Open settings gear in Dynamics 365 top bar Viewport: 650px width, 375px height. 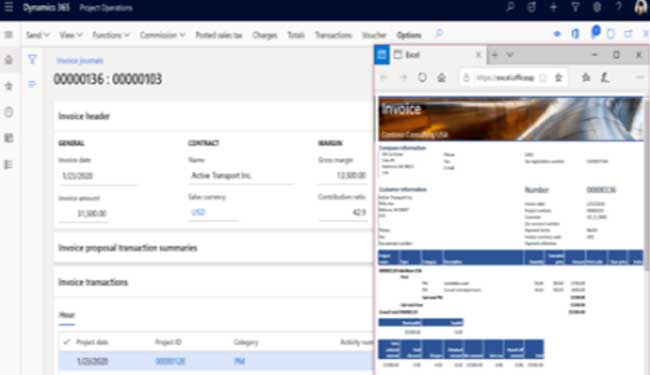(597, 7)
